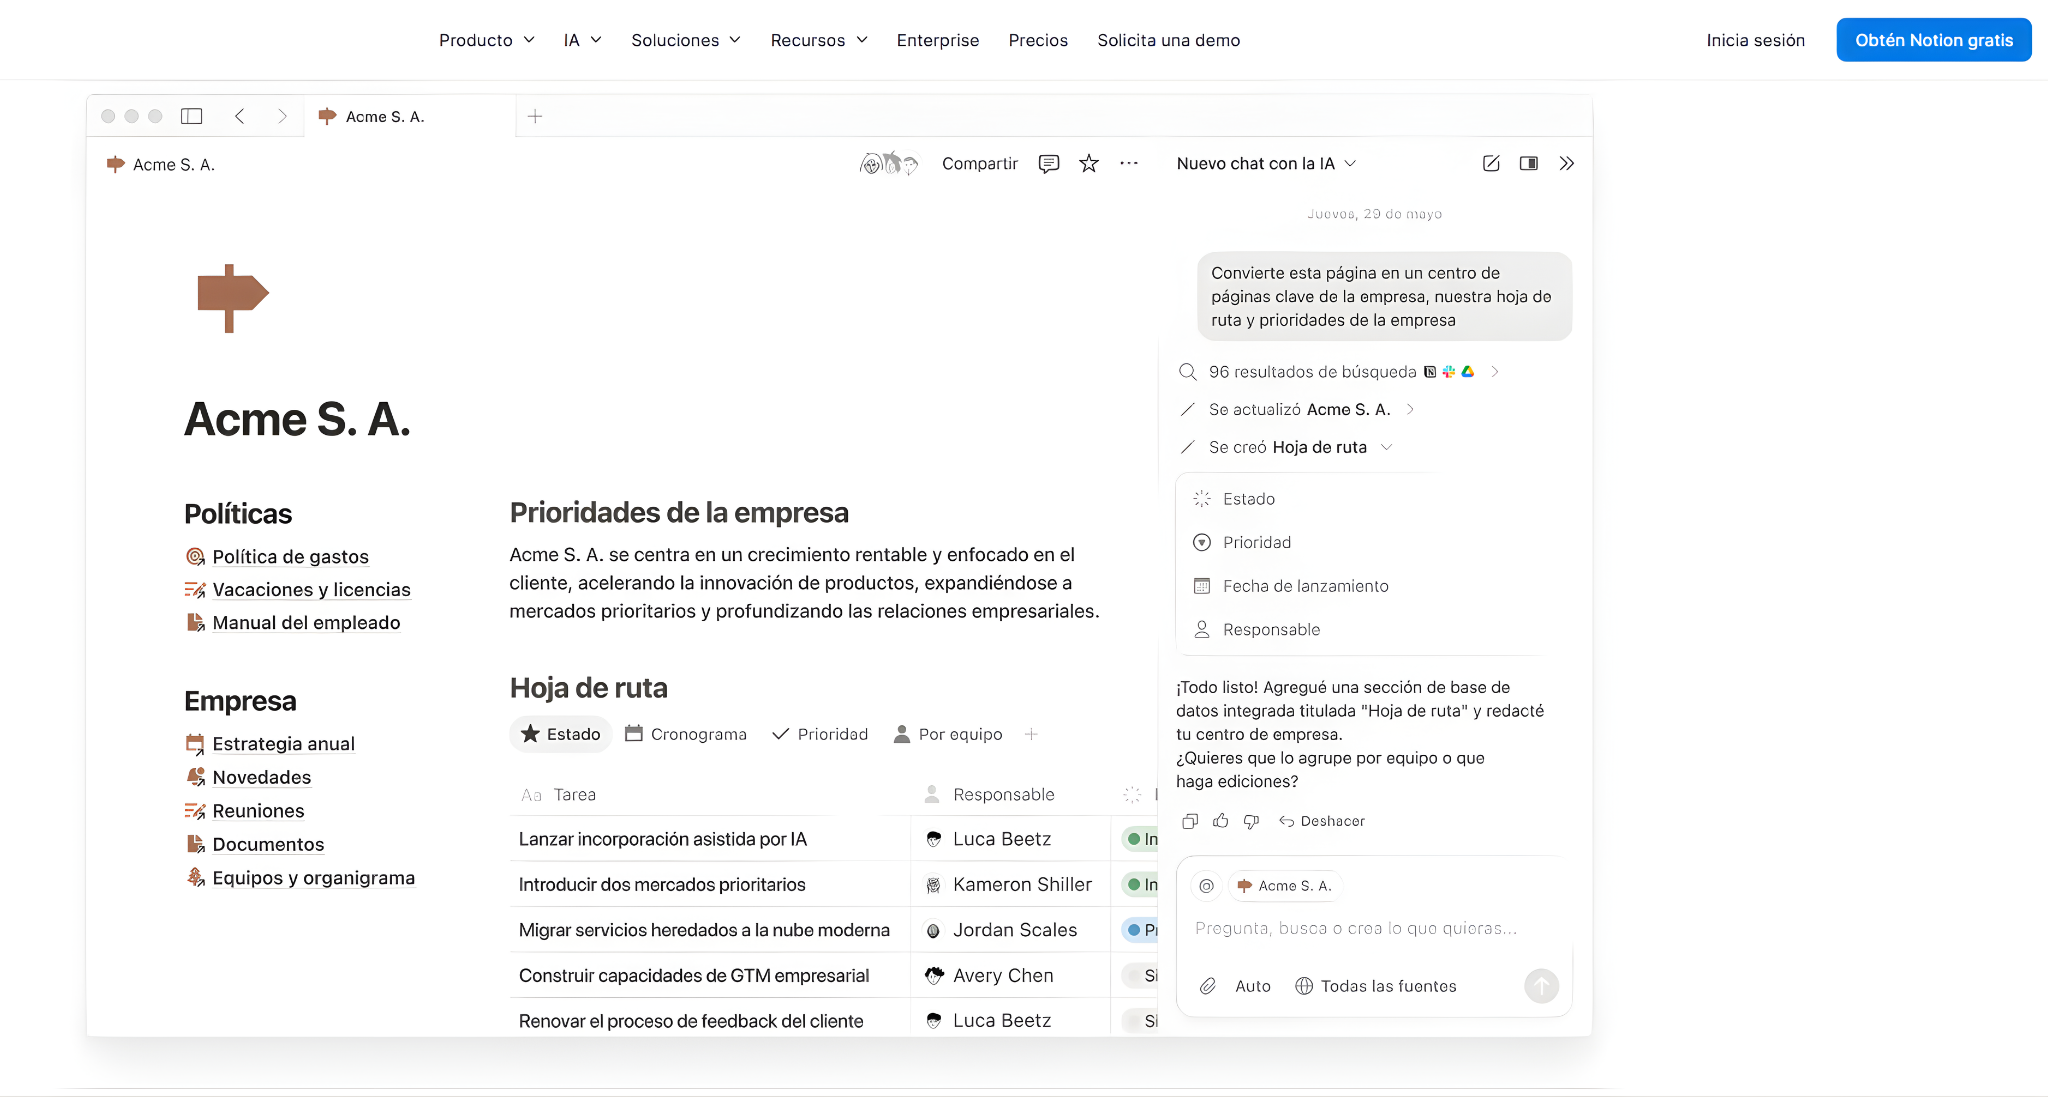The image size is (2048, 1097).
Task: Click the star favorite icon
Action: click(1089, 164)
